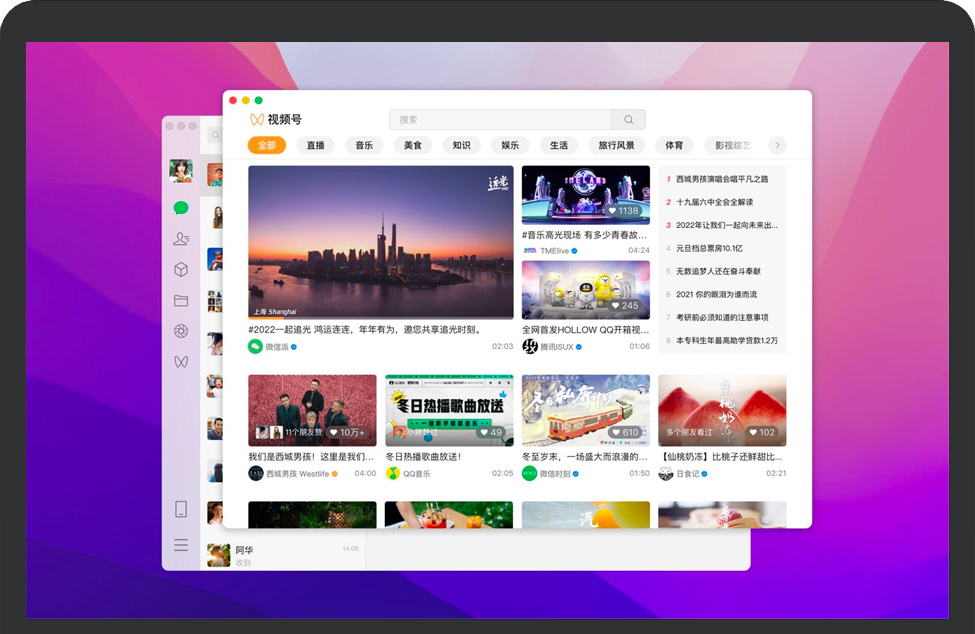975x634 pixels.
Task: Click the heart 102 likes badge
Action: (762, 432)
